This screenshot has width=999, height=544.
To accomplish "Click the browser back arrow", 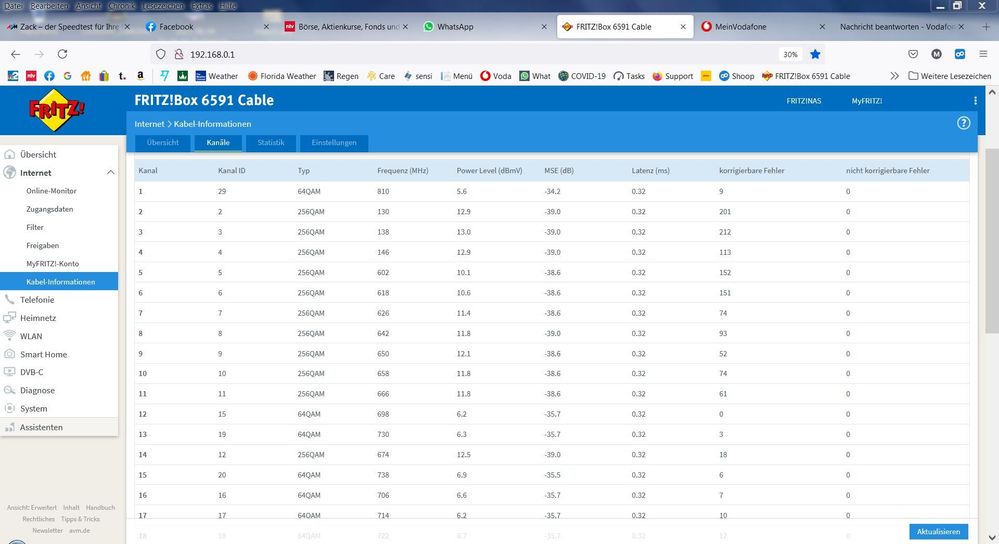I will tap(15, 54).
